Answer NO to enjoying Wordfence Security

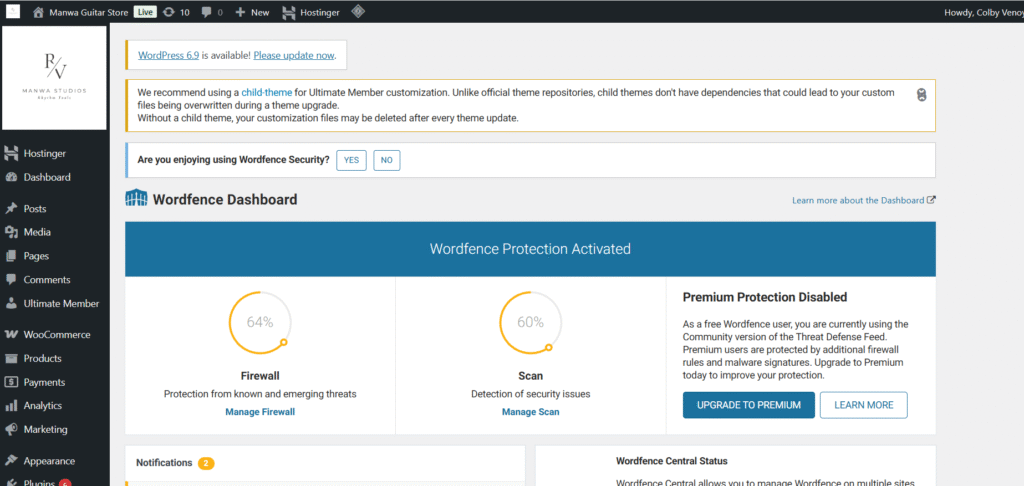pyautogui.click(x=386, y=160)
